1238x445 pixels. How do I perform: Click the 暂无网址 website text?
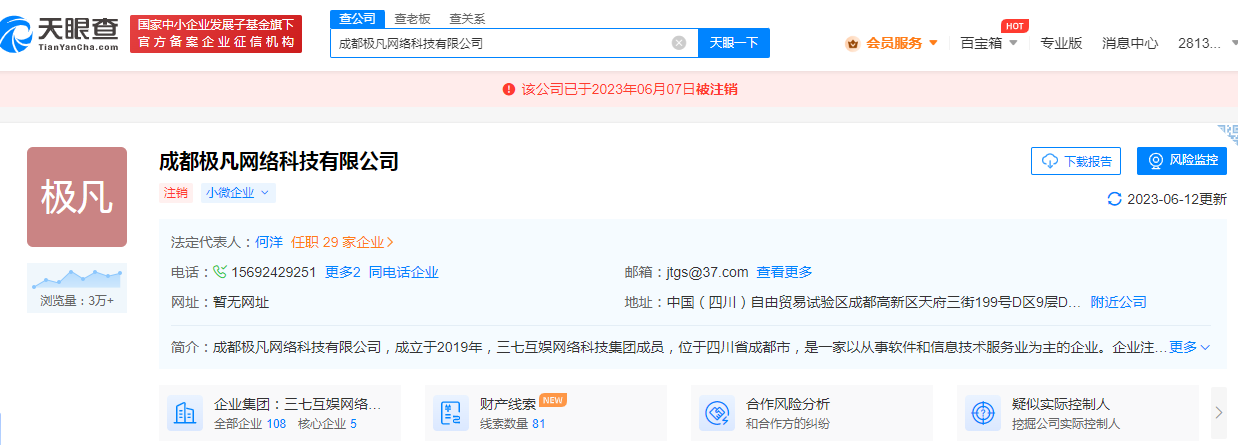(x=241, y=302)
